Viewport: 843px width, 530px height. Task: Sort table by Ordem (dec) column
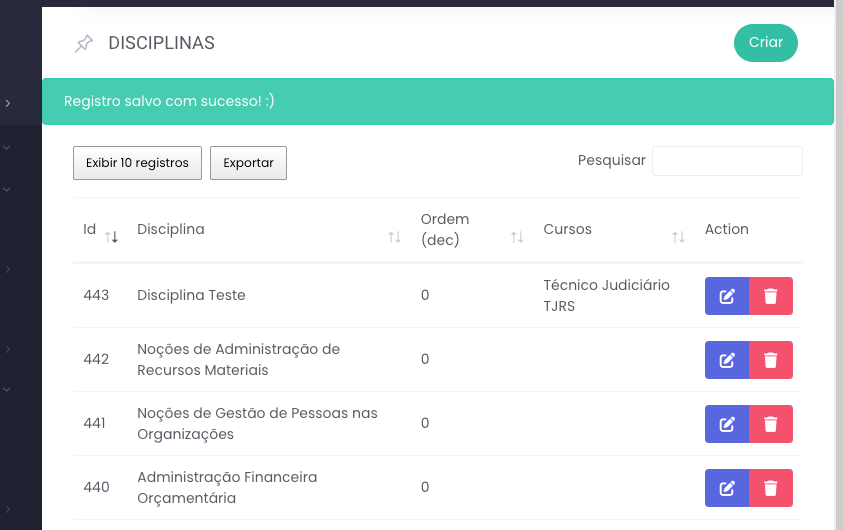[517, 236]
